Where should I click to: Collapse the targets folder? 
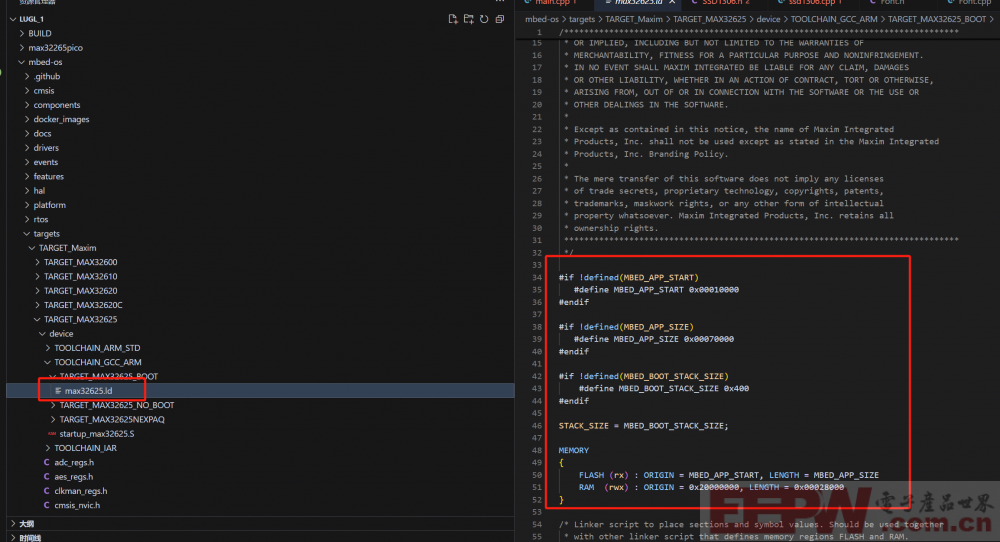coord(27,233)
